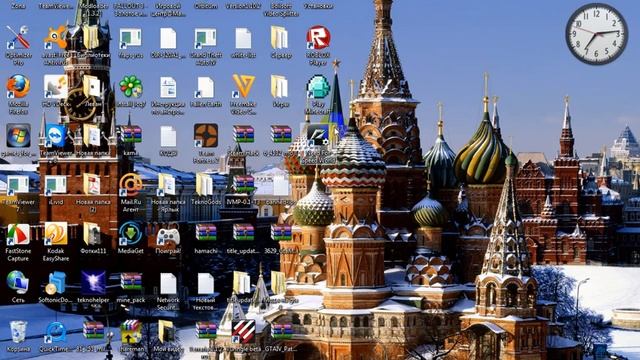This screenshot has width=640, height=360.
Task: Open the Optimizer Pro desktop shortcut
Action: tap(18, 38)
